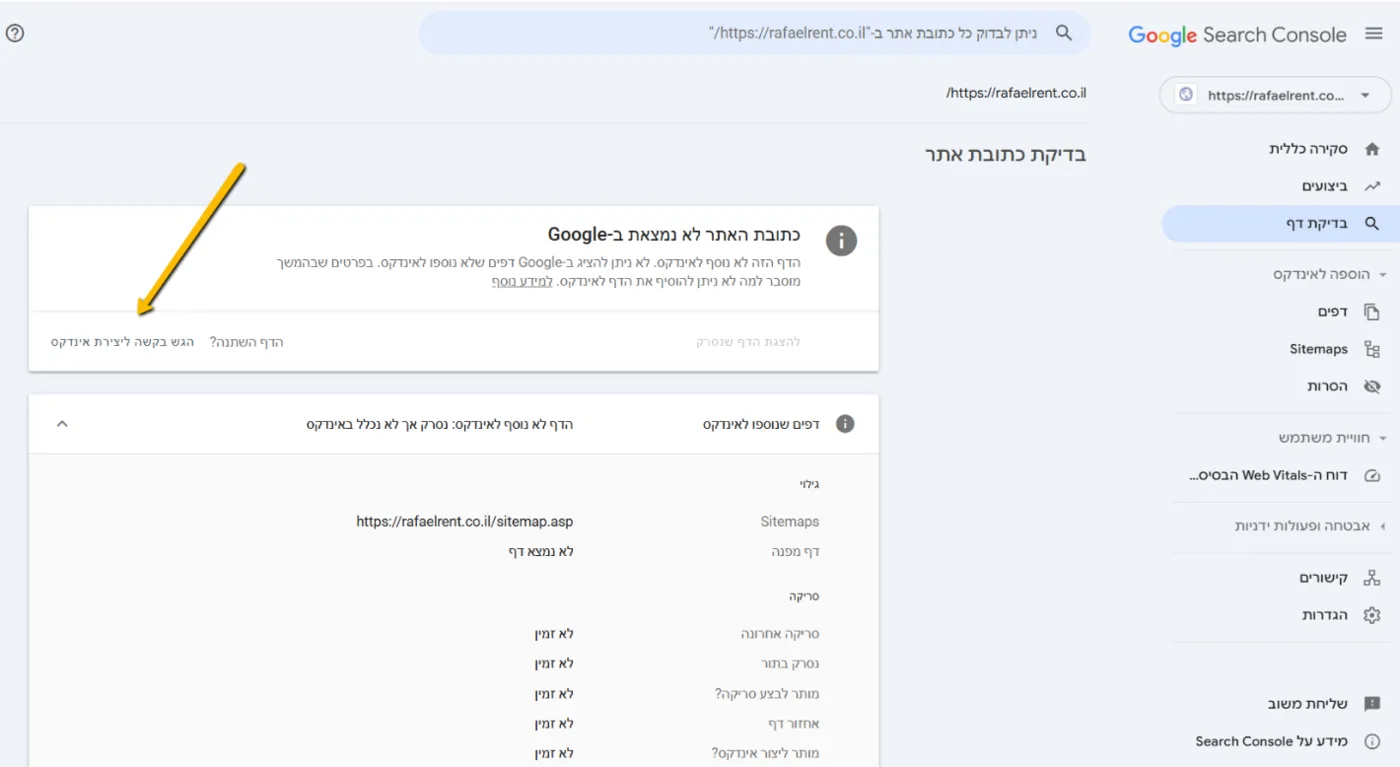Click the home icon beside סקירה כללית
This screenshot has width=1400, height=767.
tap(1372, 149)
